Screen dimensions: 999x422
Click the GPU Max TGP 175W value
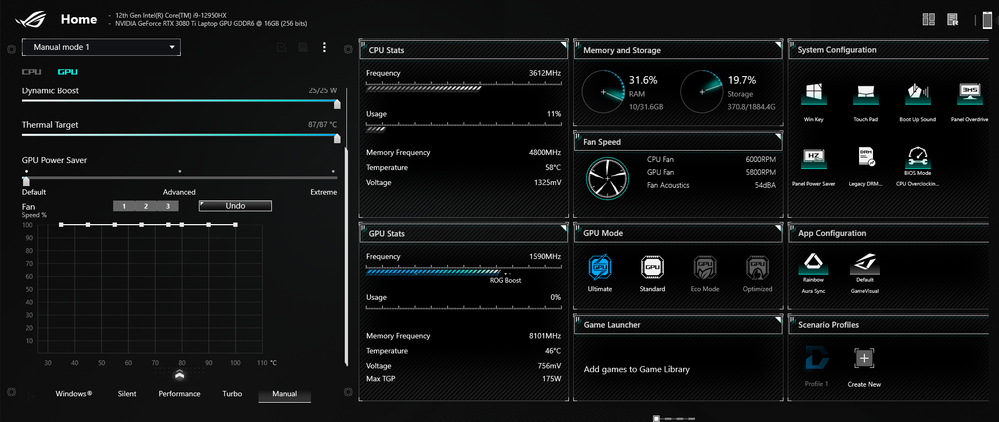pos(551,379)
